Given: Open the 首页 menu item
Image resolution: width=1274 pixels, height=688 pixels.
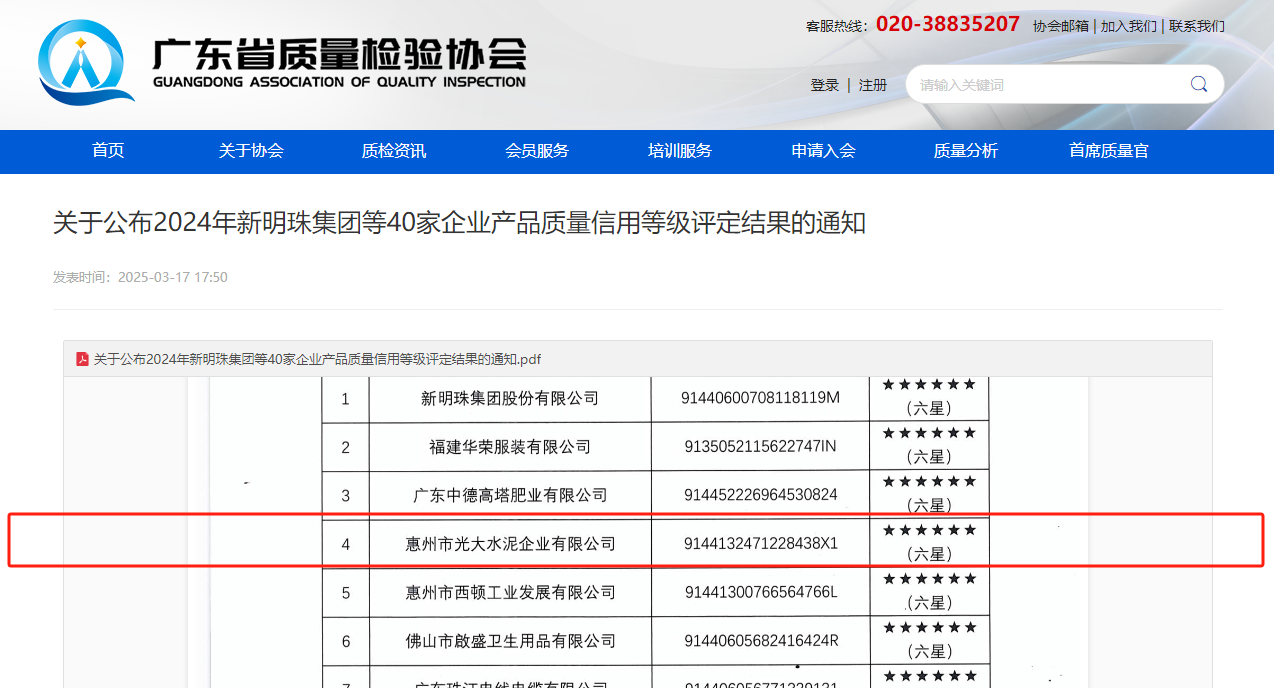Looking at the screenshot, I should tap(108, 151).
